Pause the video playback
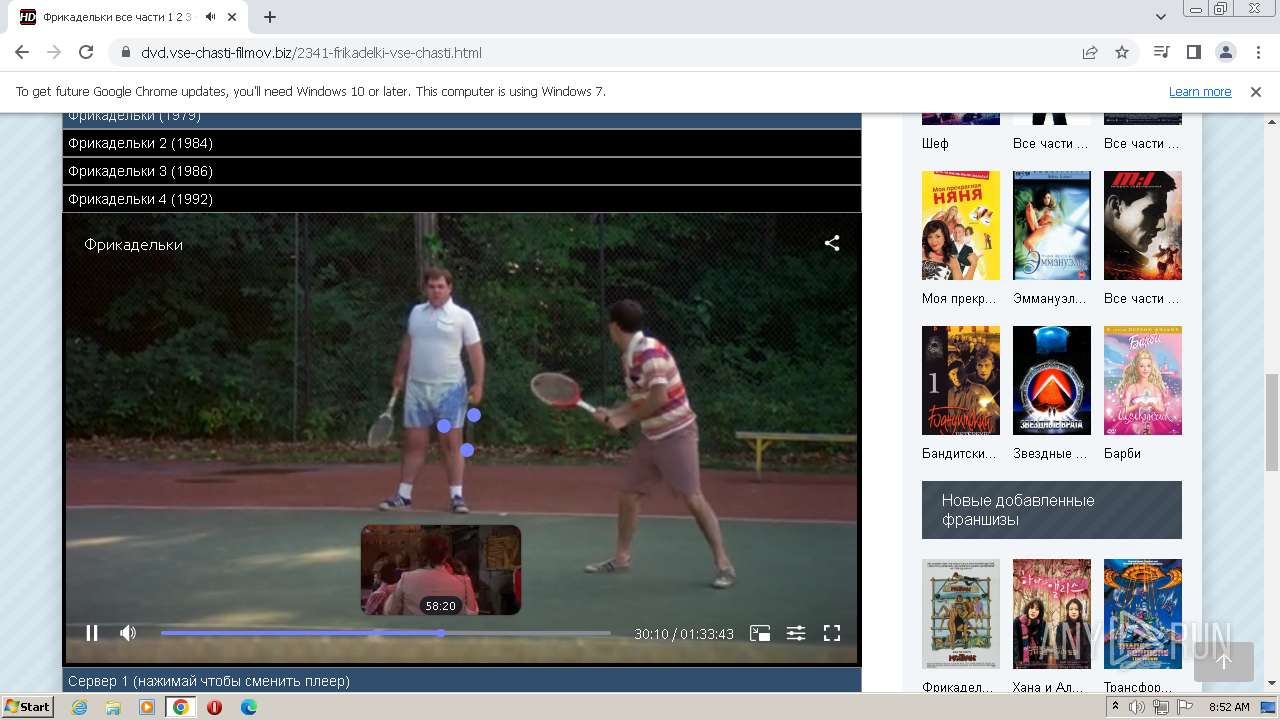The image size is (1280, 720). point(92,633)
